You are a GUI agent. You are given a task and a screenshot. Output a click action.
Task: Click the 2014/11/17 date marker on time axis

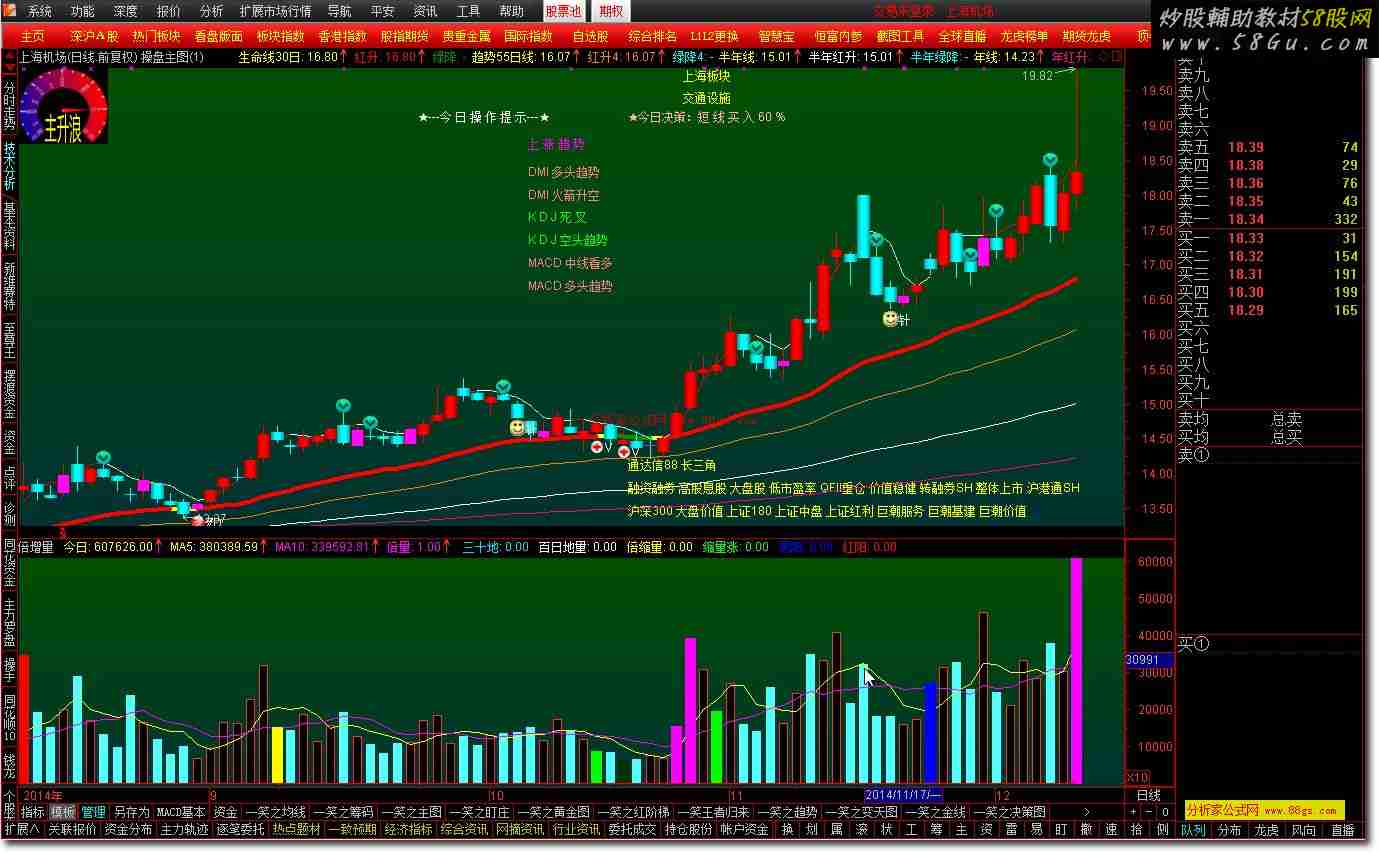point(903,795)
